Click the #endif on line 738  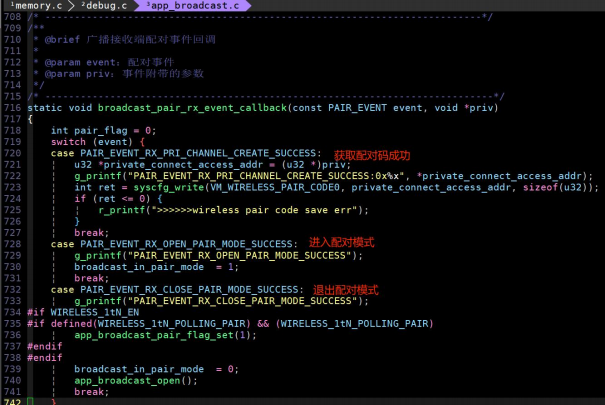pos(44,358)
